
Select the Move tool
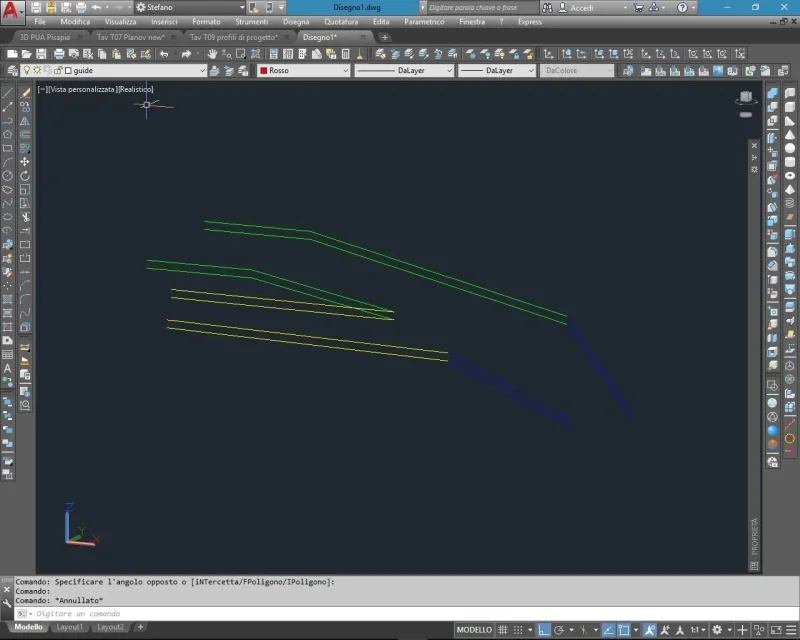pos(25,162)
